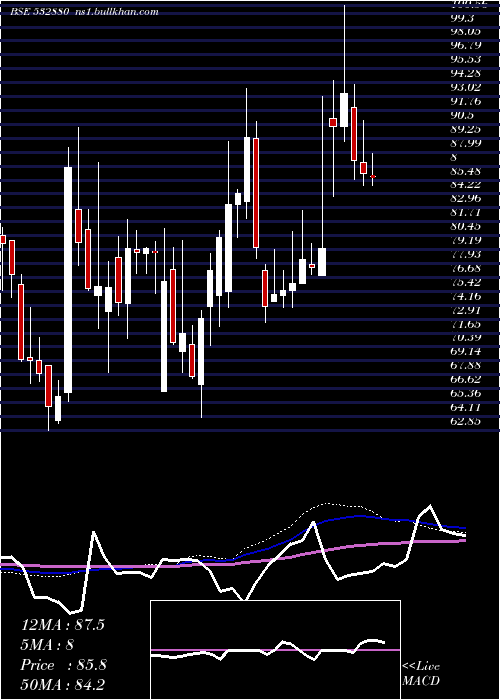Select the 91.76 price axis label
Image resolution: width=500 pixels, height=700 pixels.
(x=466, y=101)
